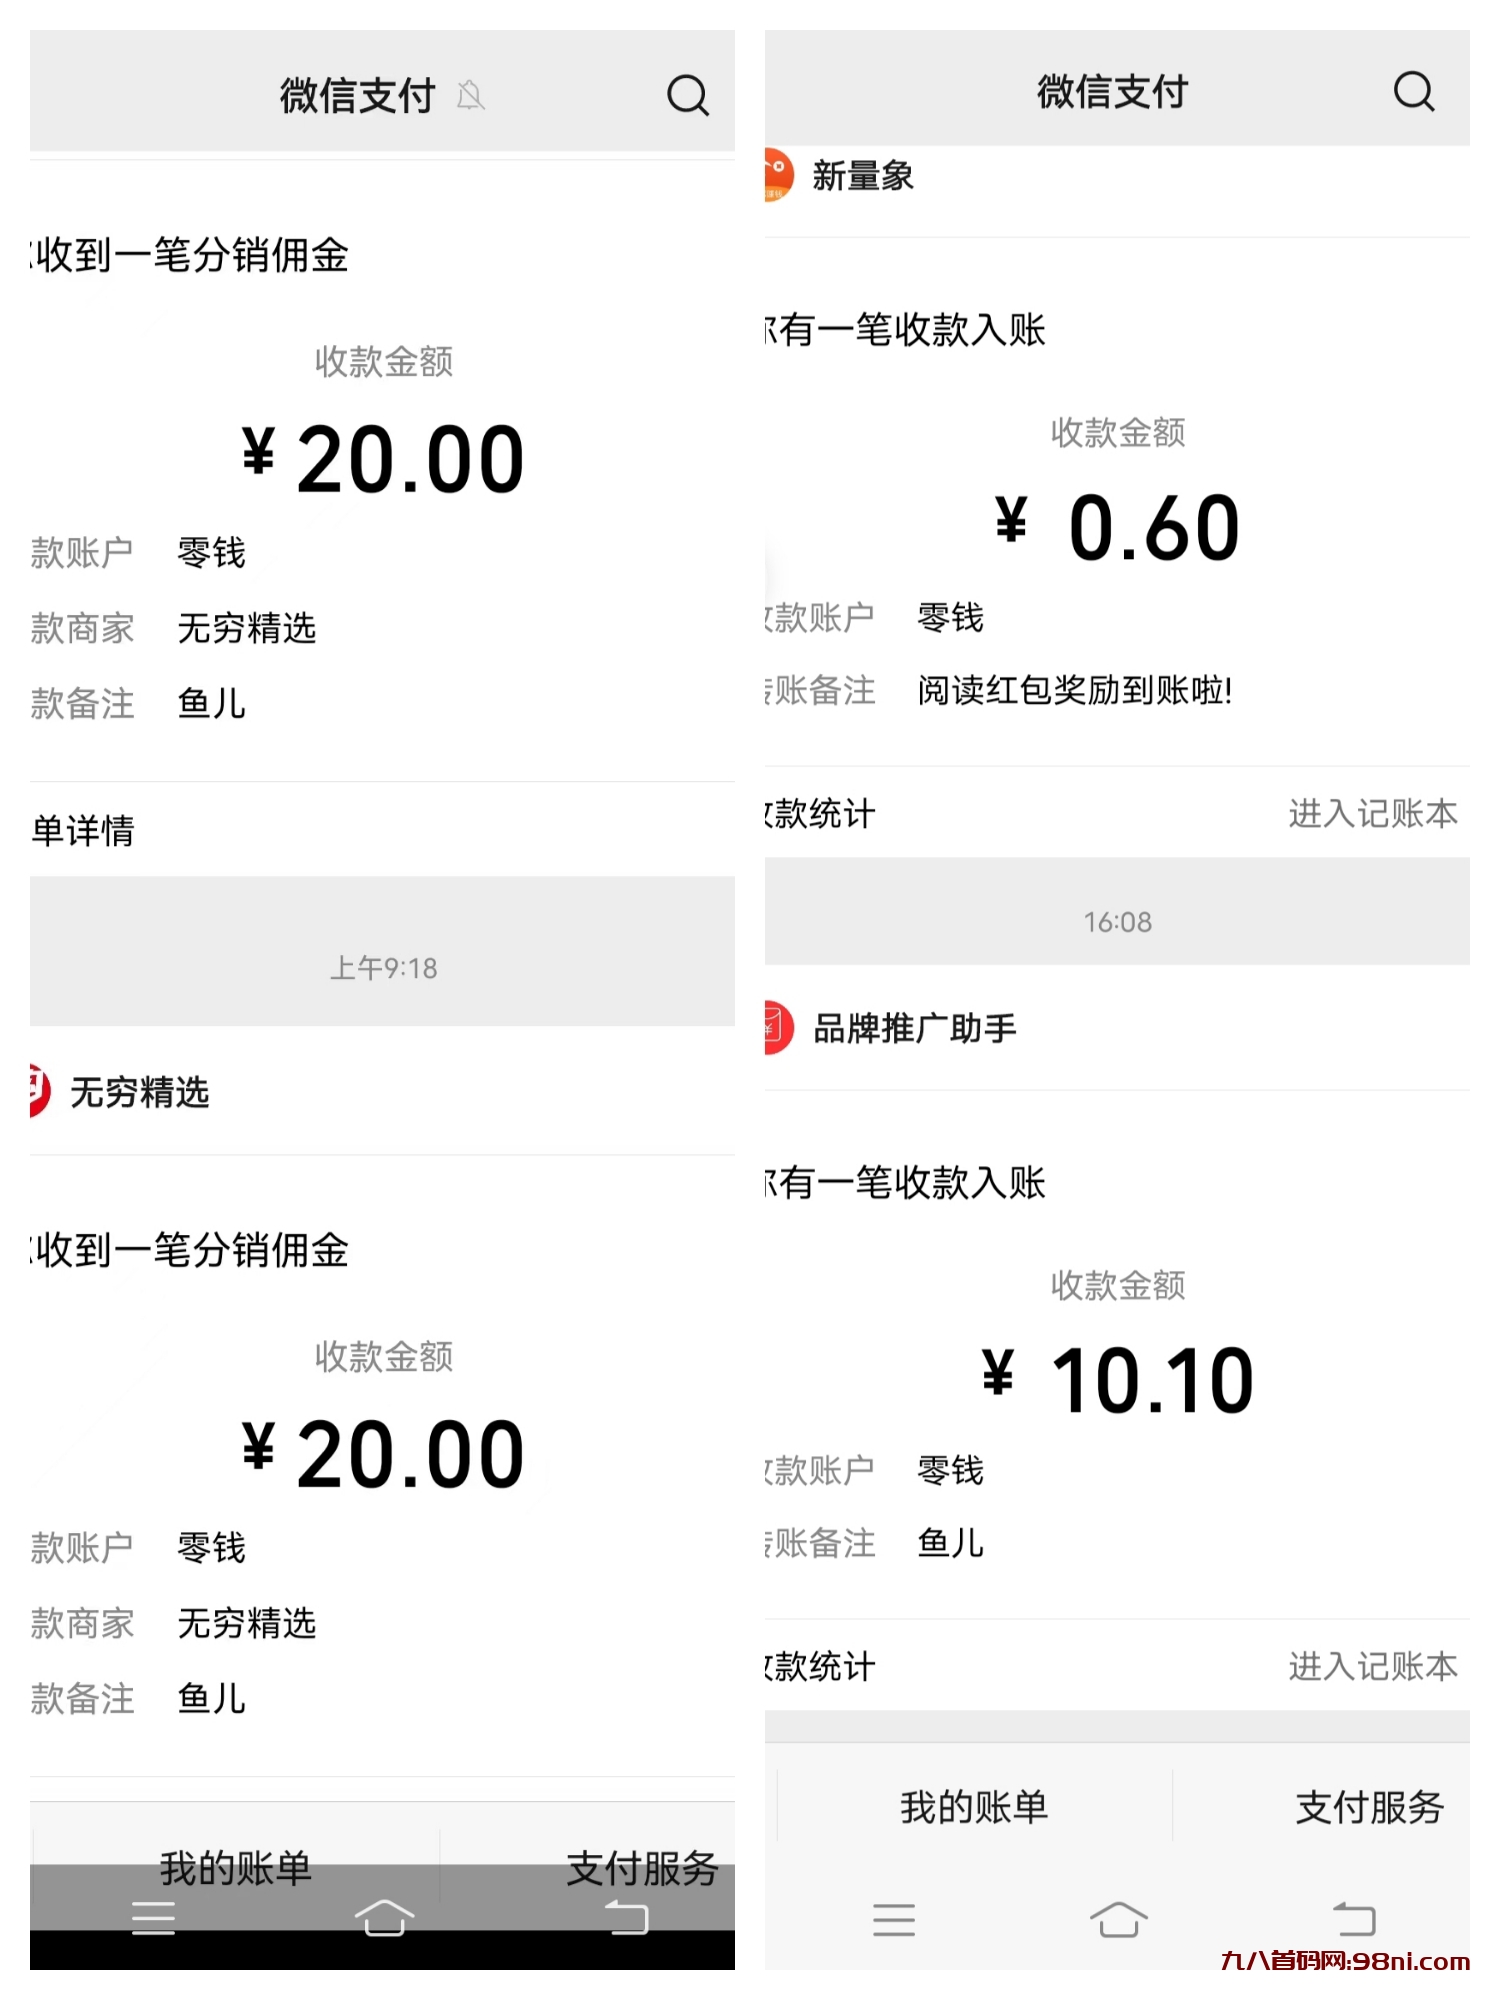Viewport: 1500px width, 2000px height.
Task: Open 支付服务 in the right bottom menu
Action: (x=1369, y=1807)
